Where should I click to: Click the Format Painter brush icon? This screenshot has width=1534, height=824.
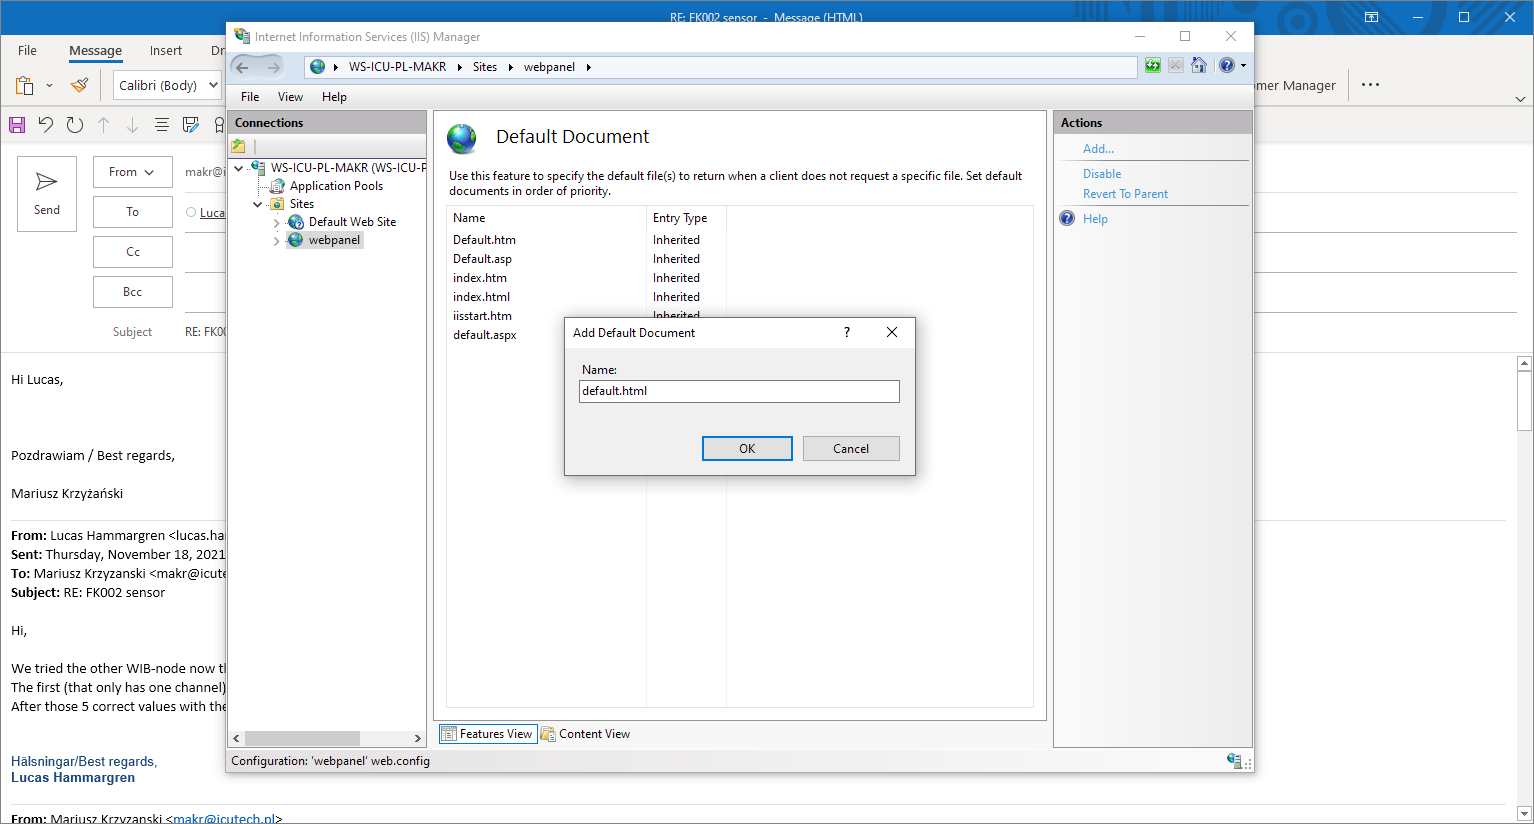[79, 85]
